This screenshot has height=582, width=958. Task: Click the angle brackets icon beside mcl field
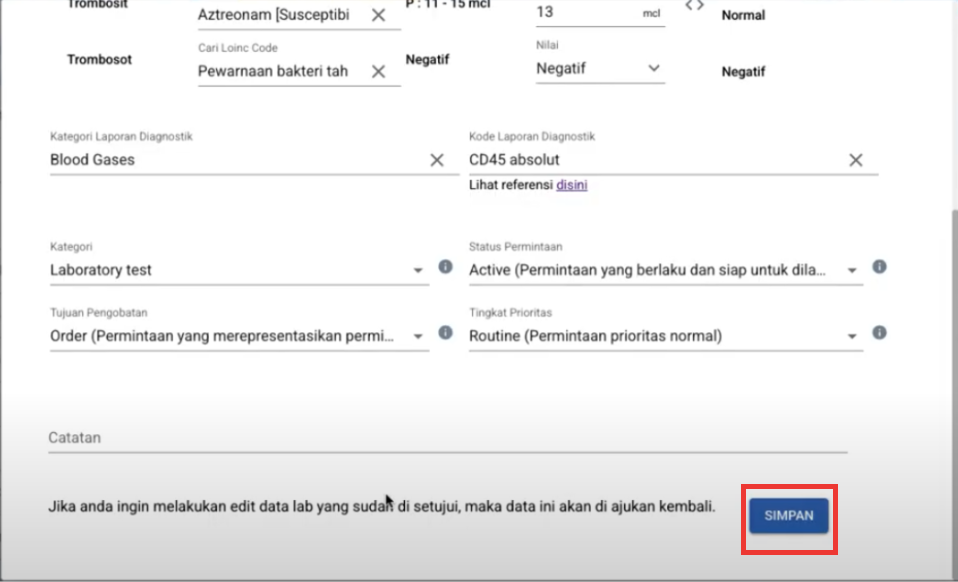(694, 6)
